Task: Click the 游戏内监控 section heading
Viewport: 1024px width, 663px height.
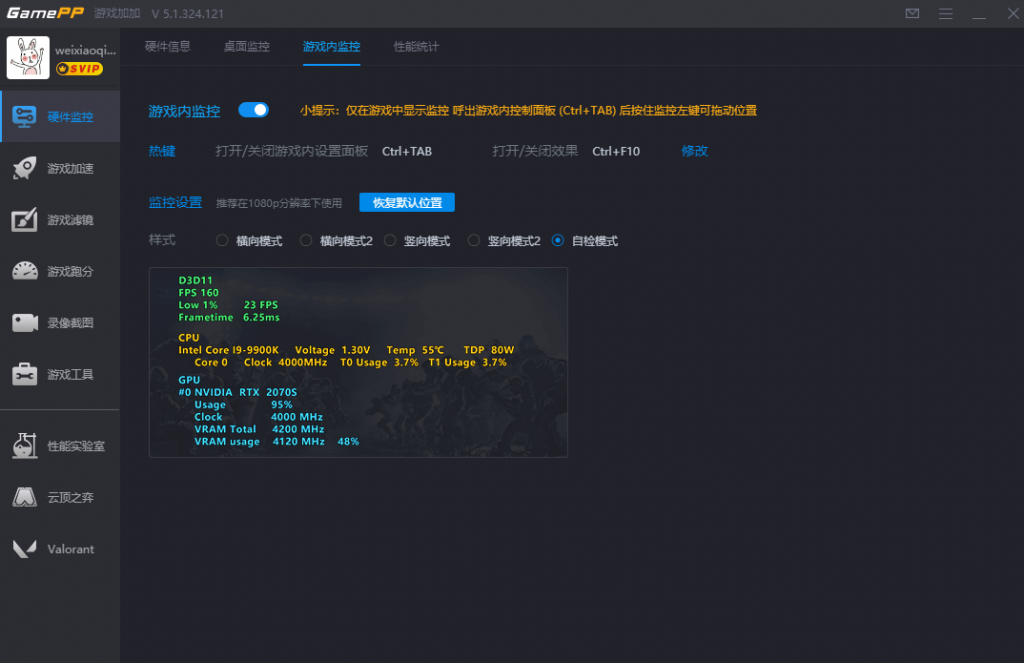Action: 184,111
